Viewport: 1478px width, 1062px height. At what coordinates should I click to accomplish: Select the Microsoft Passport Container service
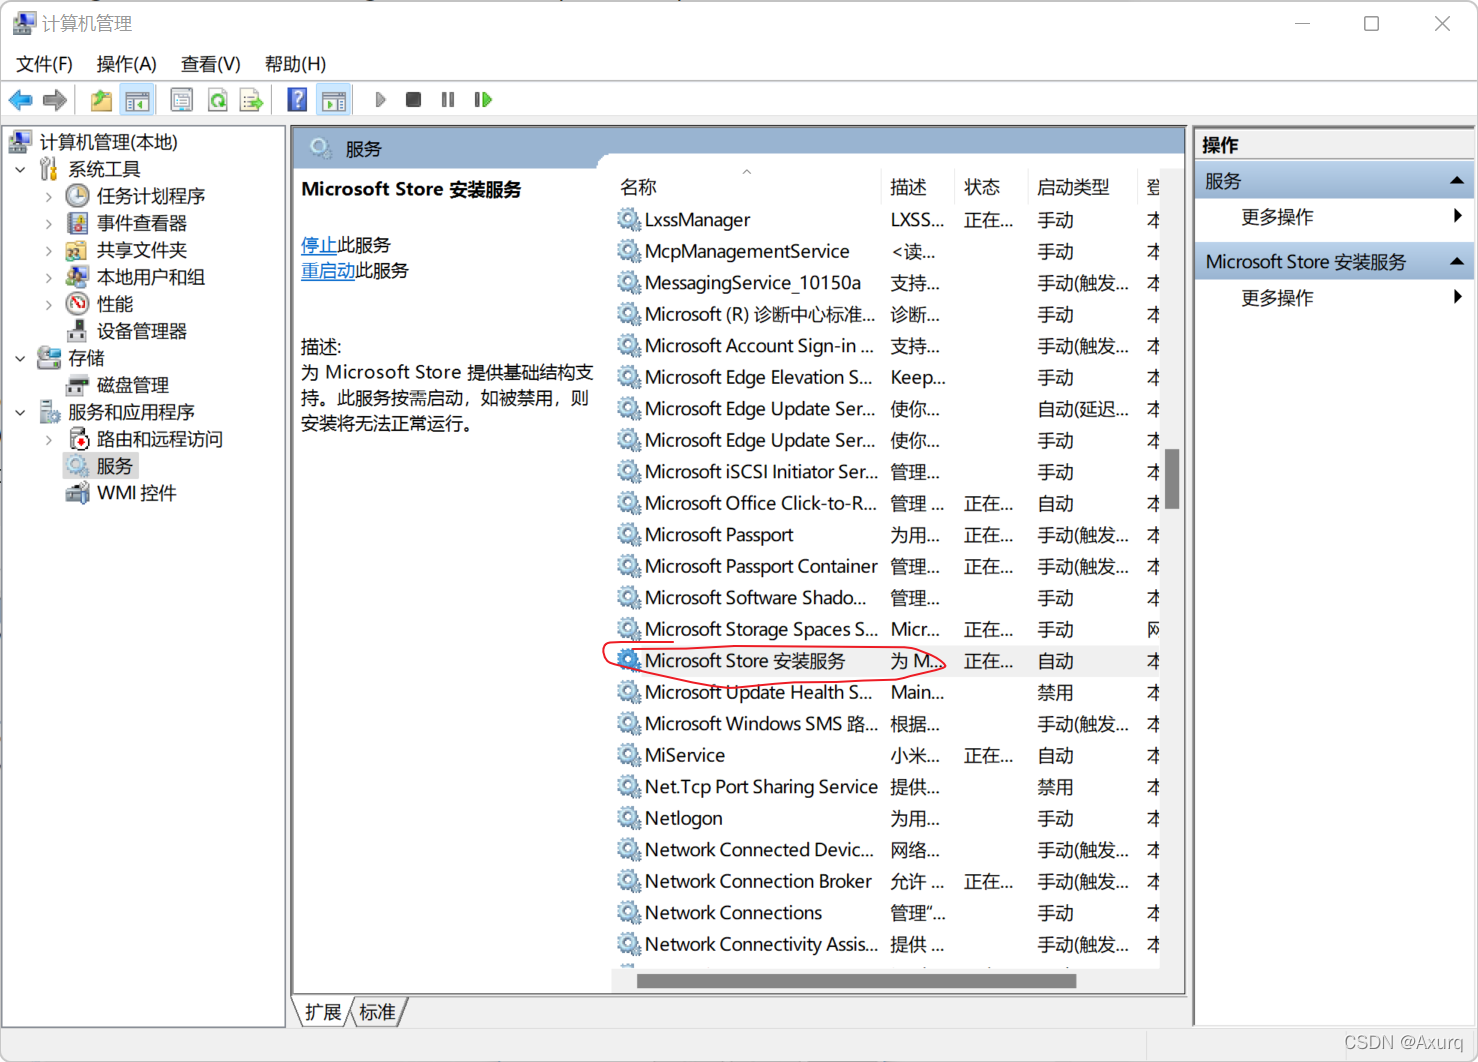click(886, 566)
